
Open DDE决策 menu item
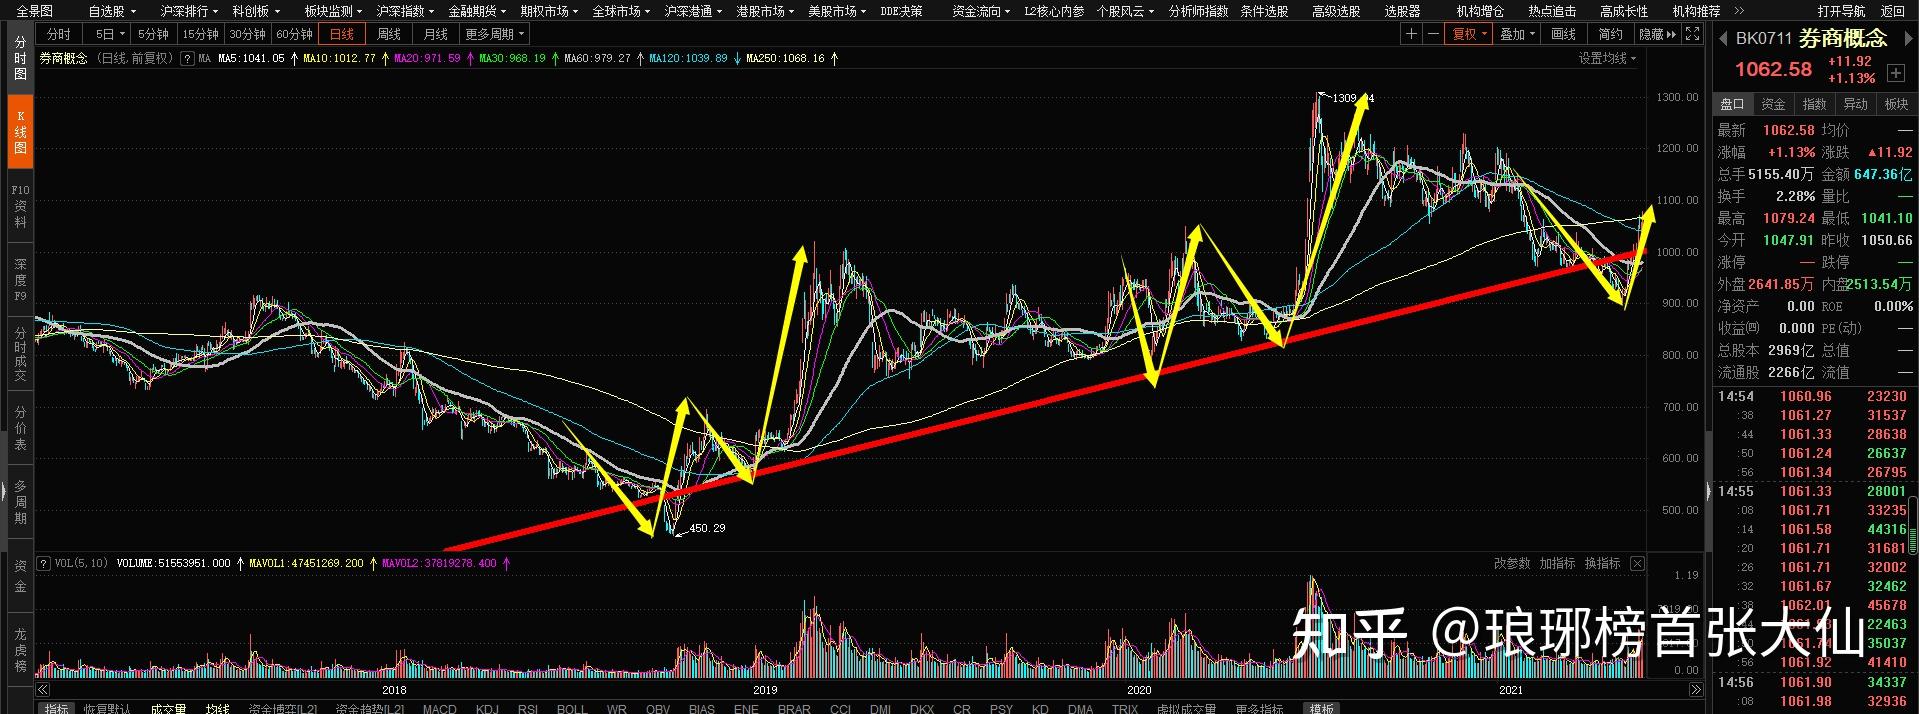[901, 11]
